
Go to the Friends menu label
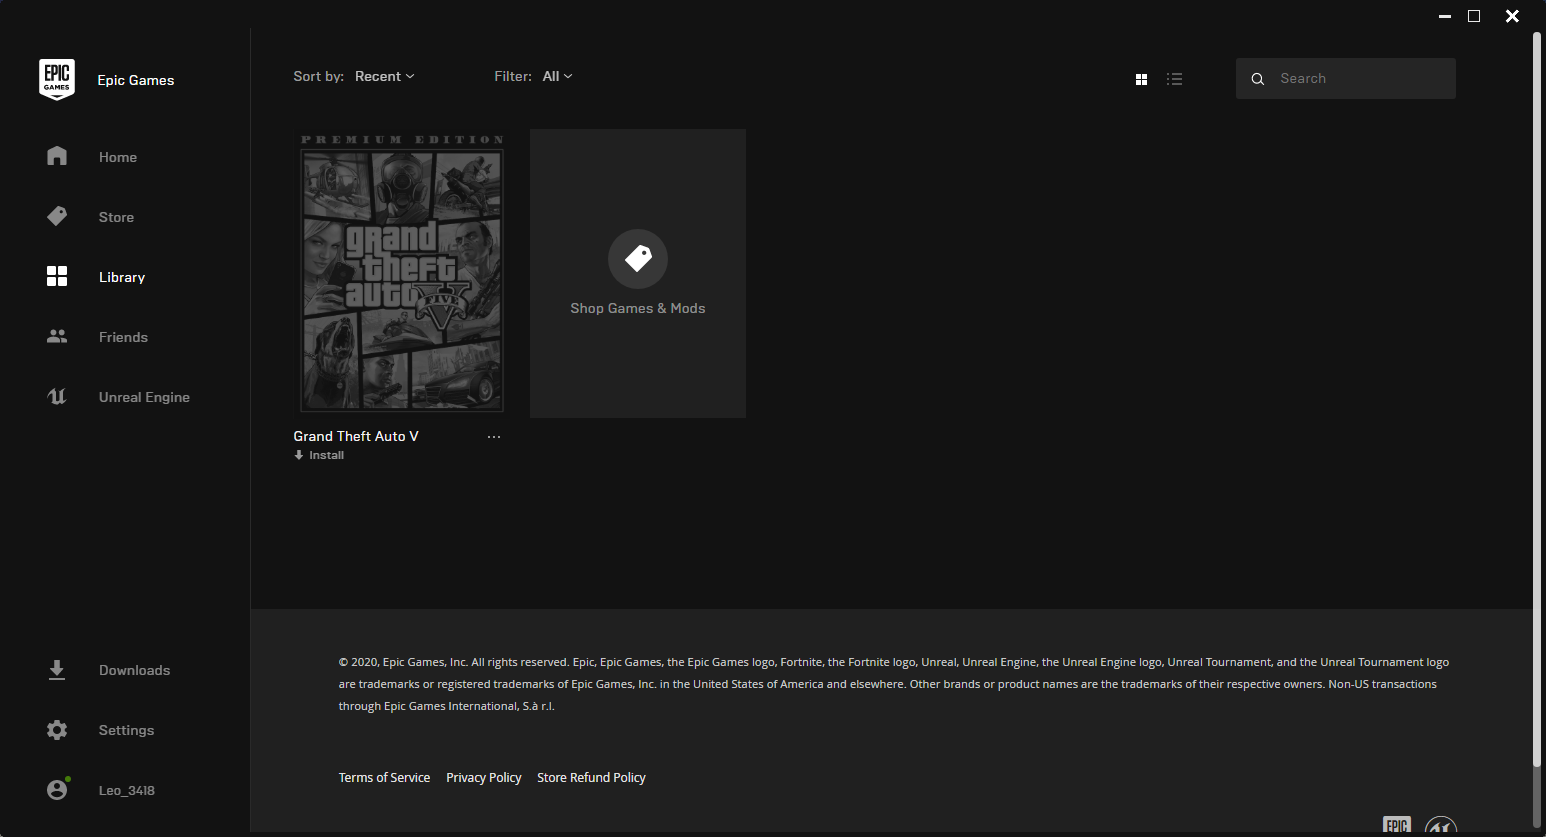(123, 337)
